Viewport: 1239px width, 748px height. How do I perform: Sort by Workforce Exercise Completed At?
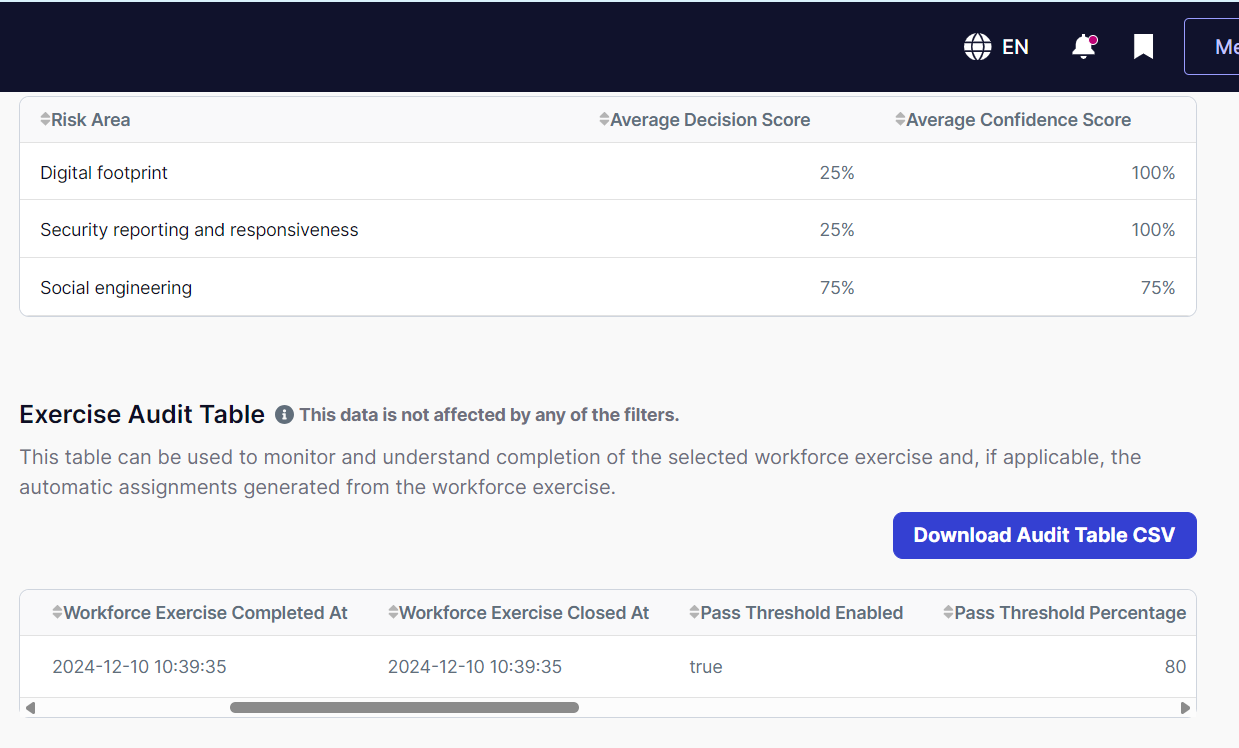click(200, 613)
